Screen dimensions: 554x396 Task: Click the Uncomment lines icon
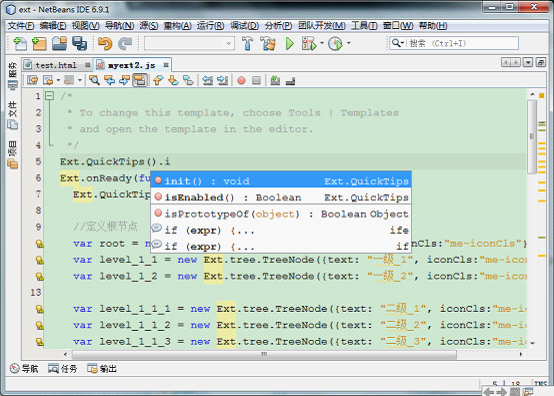tap(290, 81)
